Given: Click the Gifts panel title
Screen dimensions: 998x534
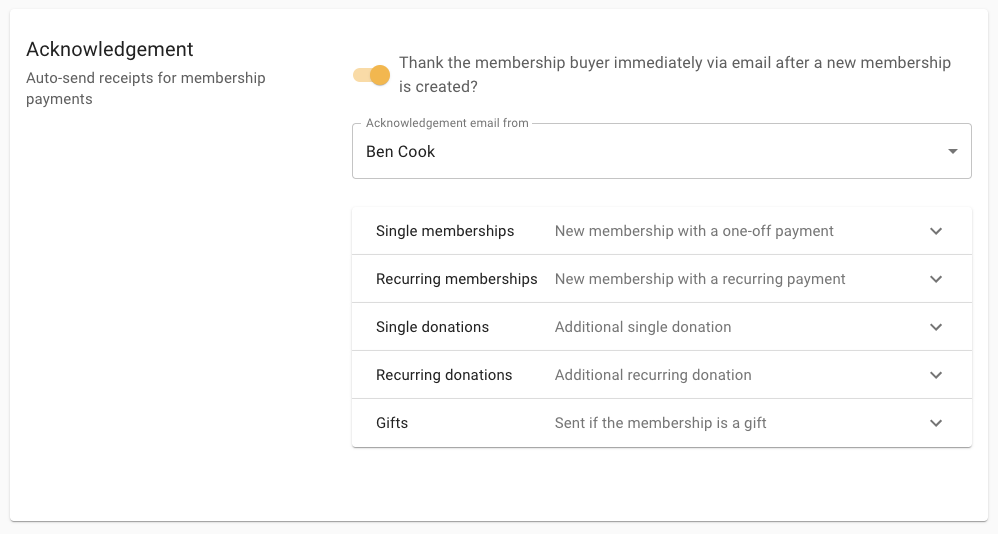Looking at the screenshot, I should pos(392,423).
